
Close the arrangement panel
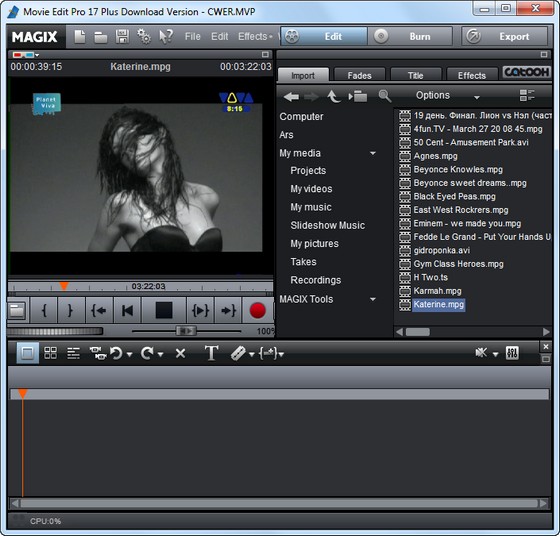click(x=546, y=346)
